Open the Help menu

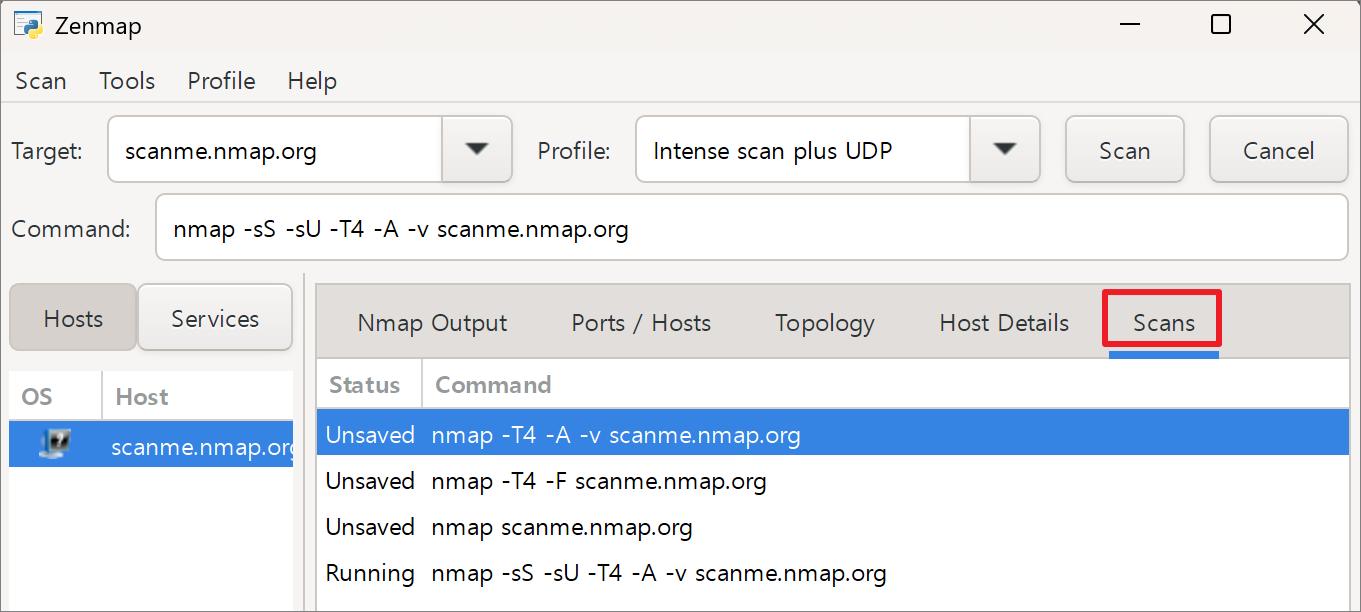(x=312, y=81)
